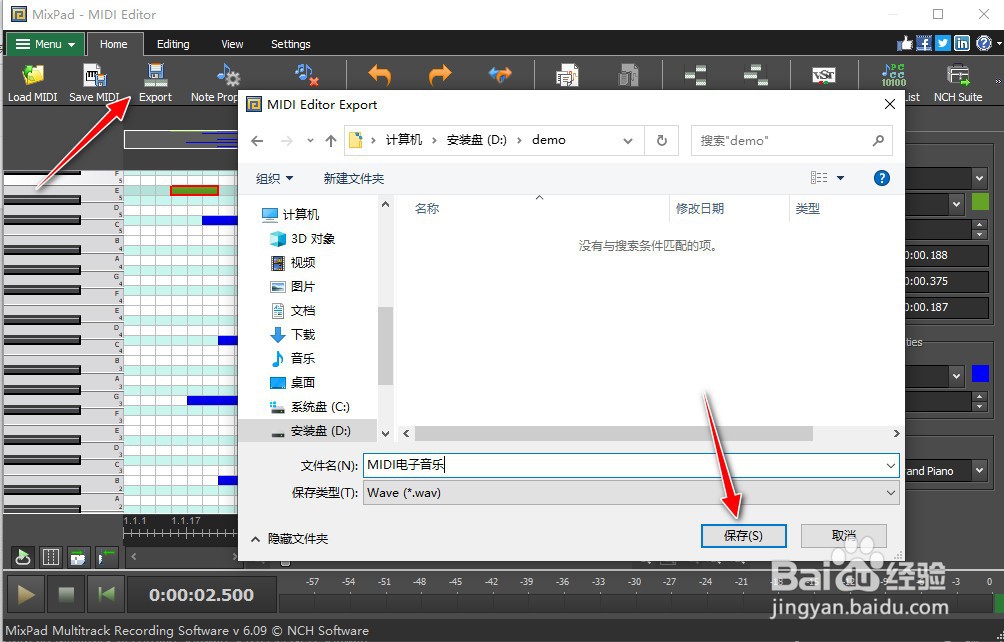Open the Export tool in MixPad
The width and height of the screenshot is (1004, 642).
[155, 83]
